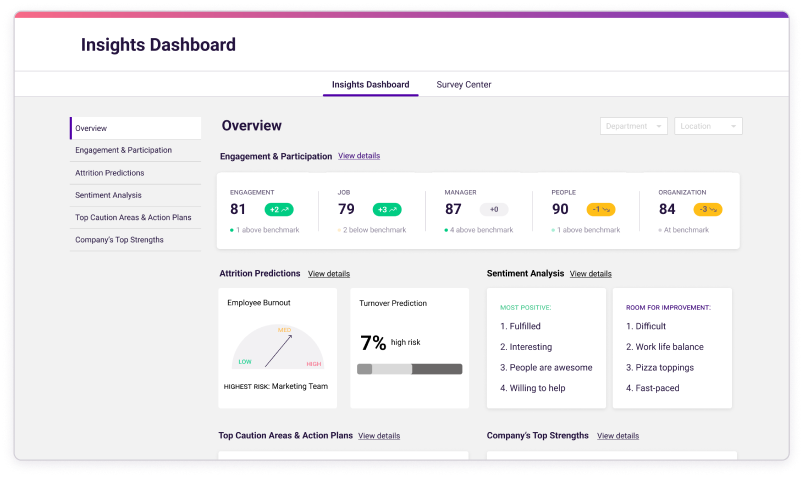Click the +2 trend badge for Engagement

point(279,209)
